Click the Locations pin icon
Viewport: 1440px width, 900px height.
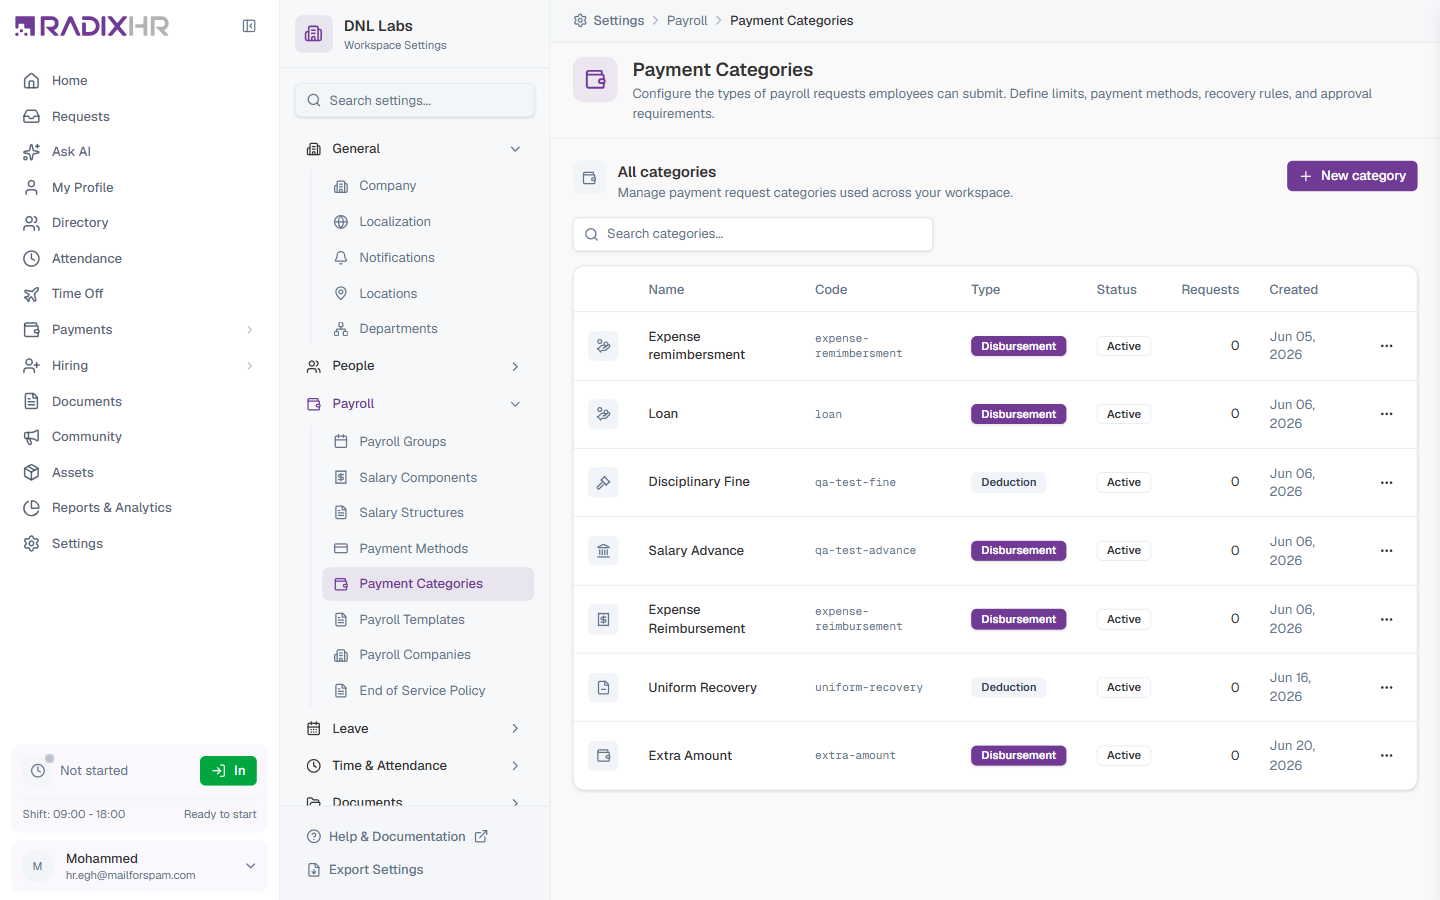(341, 294)
